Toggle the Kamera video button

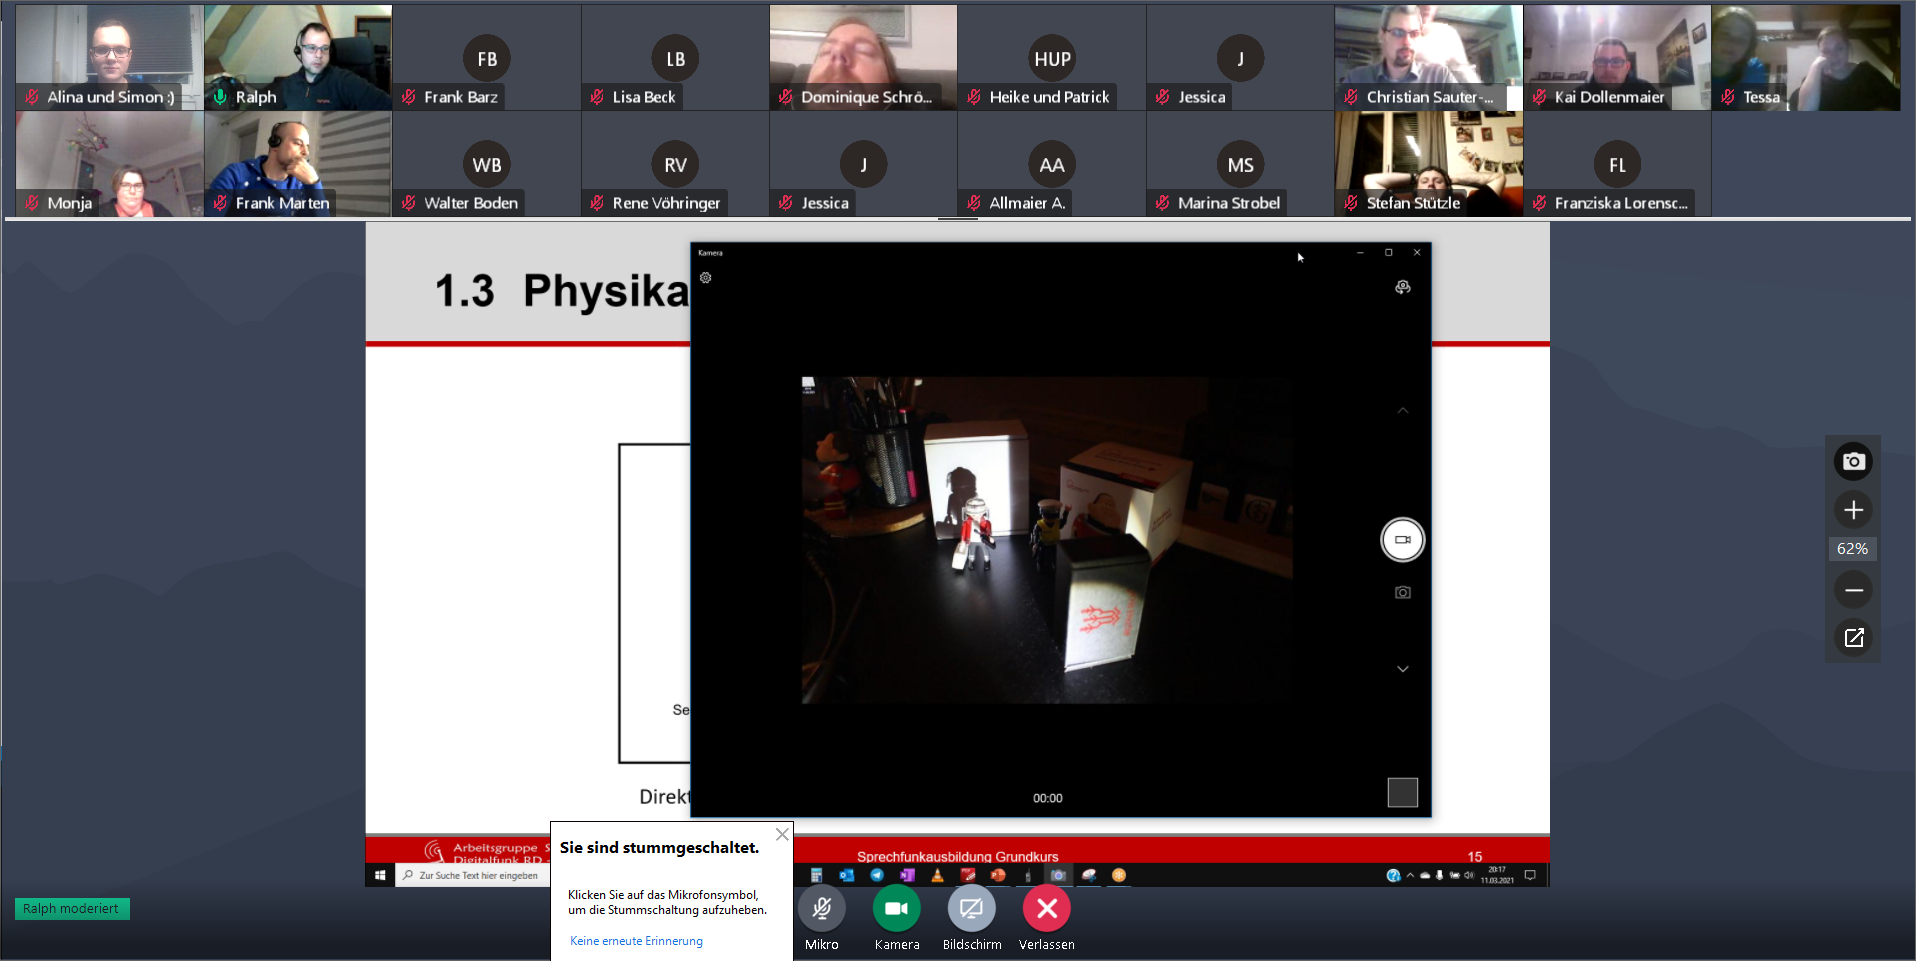point(897,908)
